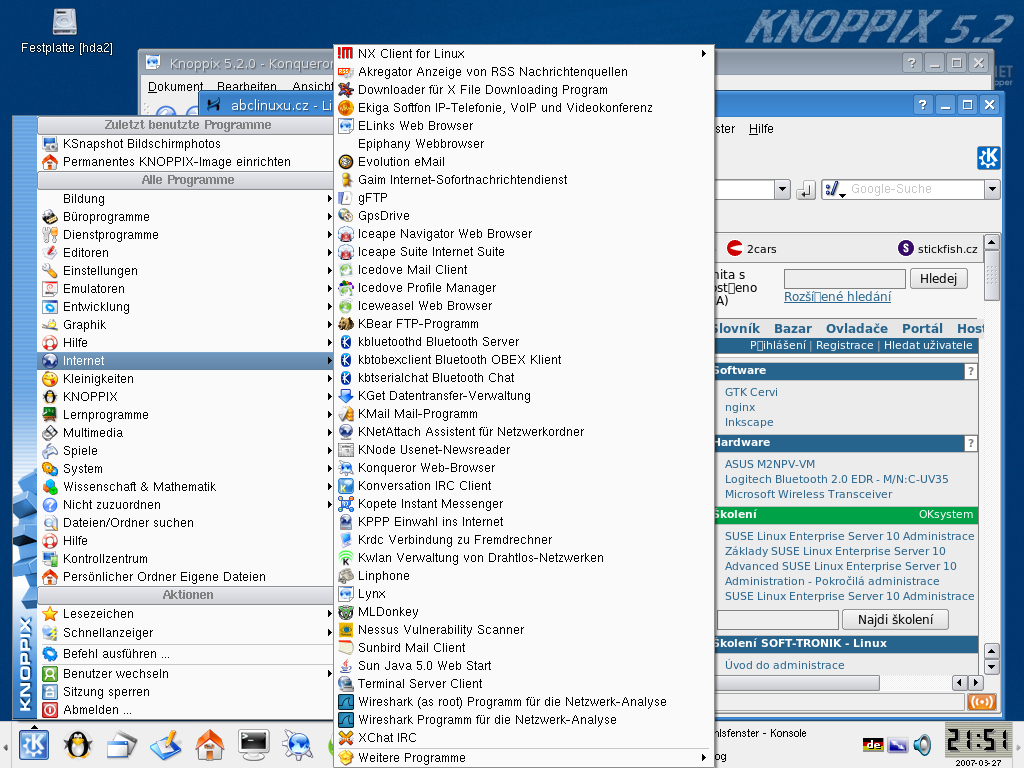This screenshot has width=1024, height=768.
Task: Click the KMail Mail-Programm icon
Action: point(346,414)
